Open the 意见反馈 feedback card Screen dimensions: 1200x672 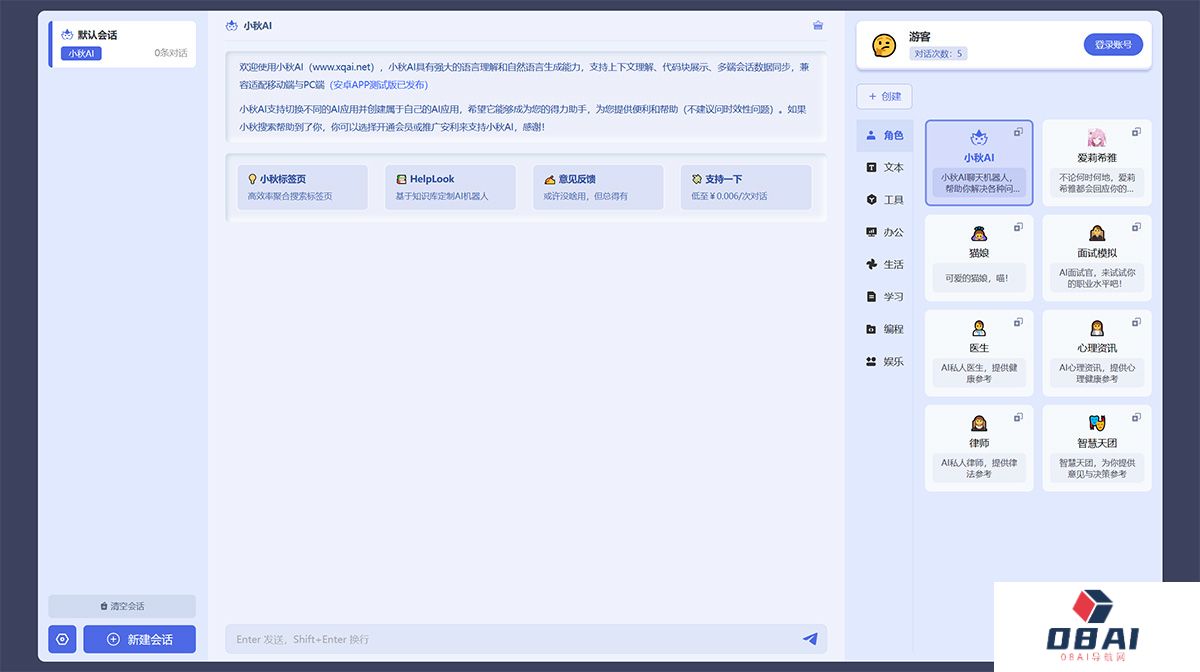tap(598, 187)
